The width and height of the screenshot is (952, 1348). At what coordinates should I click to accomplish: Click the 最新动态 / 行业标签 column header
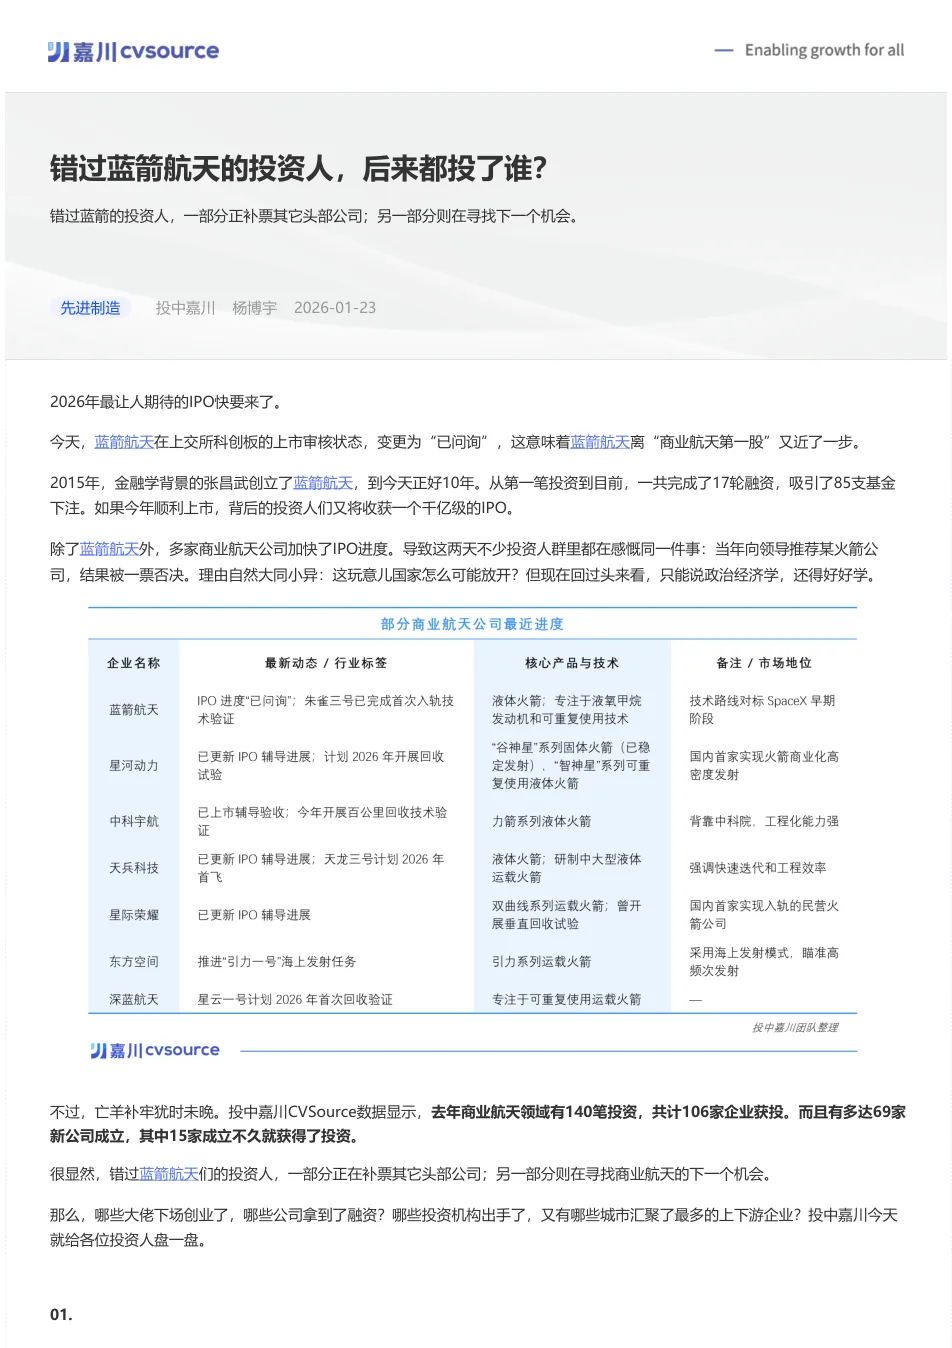tap(326, 663)
